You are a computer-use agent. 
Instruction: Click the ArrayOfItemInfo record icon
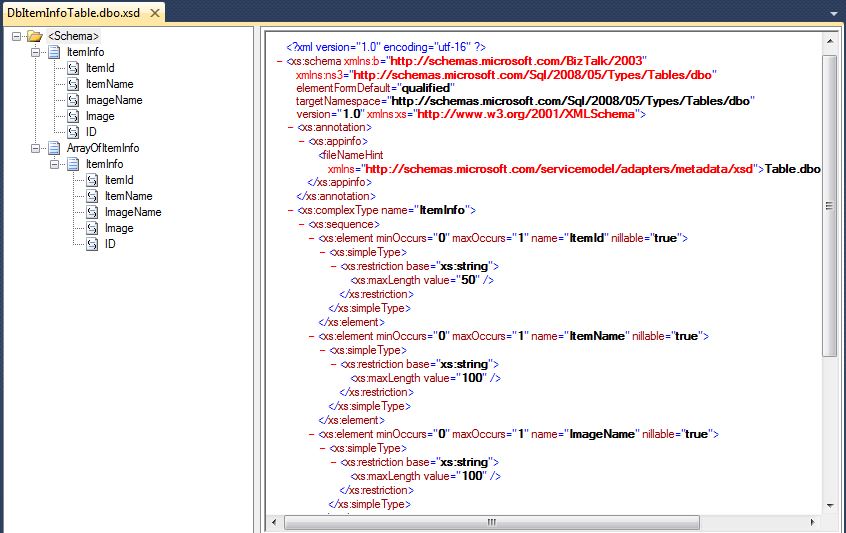[54, 148]
